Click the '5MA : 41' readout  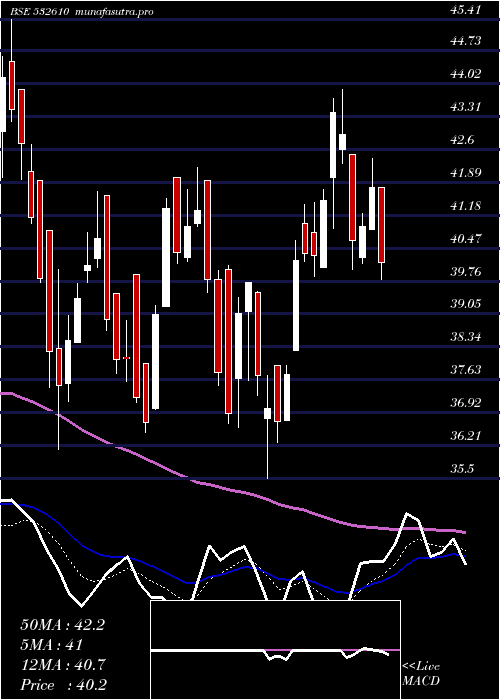pos(52,645)
